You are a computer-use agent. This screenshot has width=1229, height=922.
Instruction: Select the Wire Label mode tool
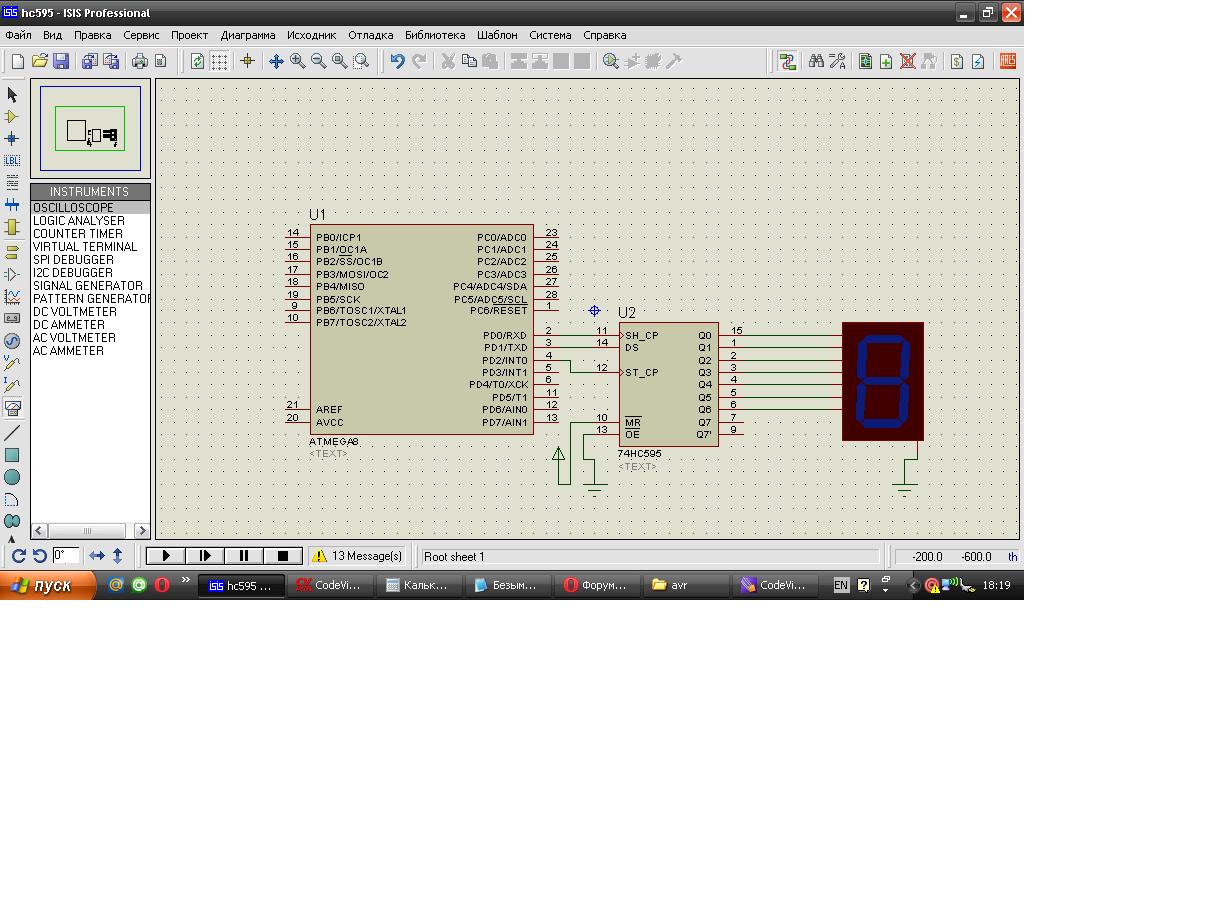pos(12,161)
